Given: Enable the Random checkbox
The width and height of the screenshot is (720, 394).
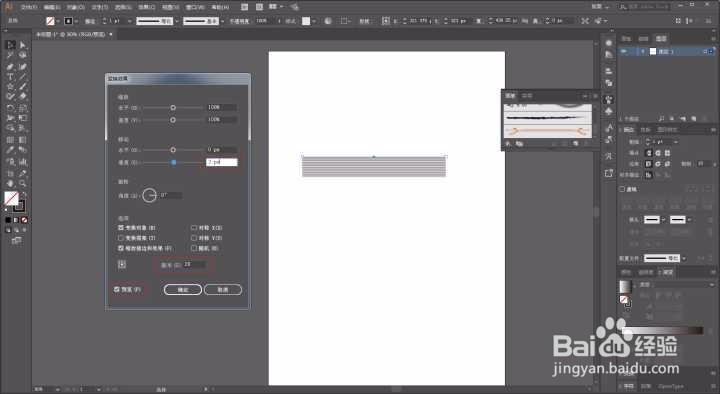Looking at the screenshot, I should pyautogui.click(x=194, y=248).
